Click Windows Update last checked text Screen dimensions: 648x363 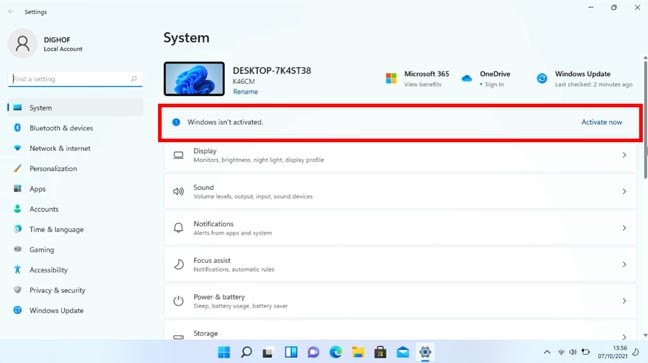coord(593,84)
